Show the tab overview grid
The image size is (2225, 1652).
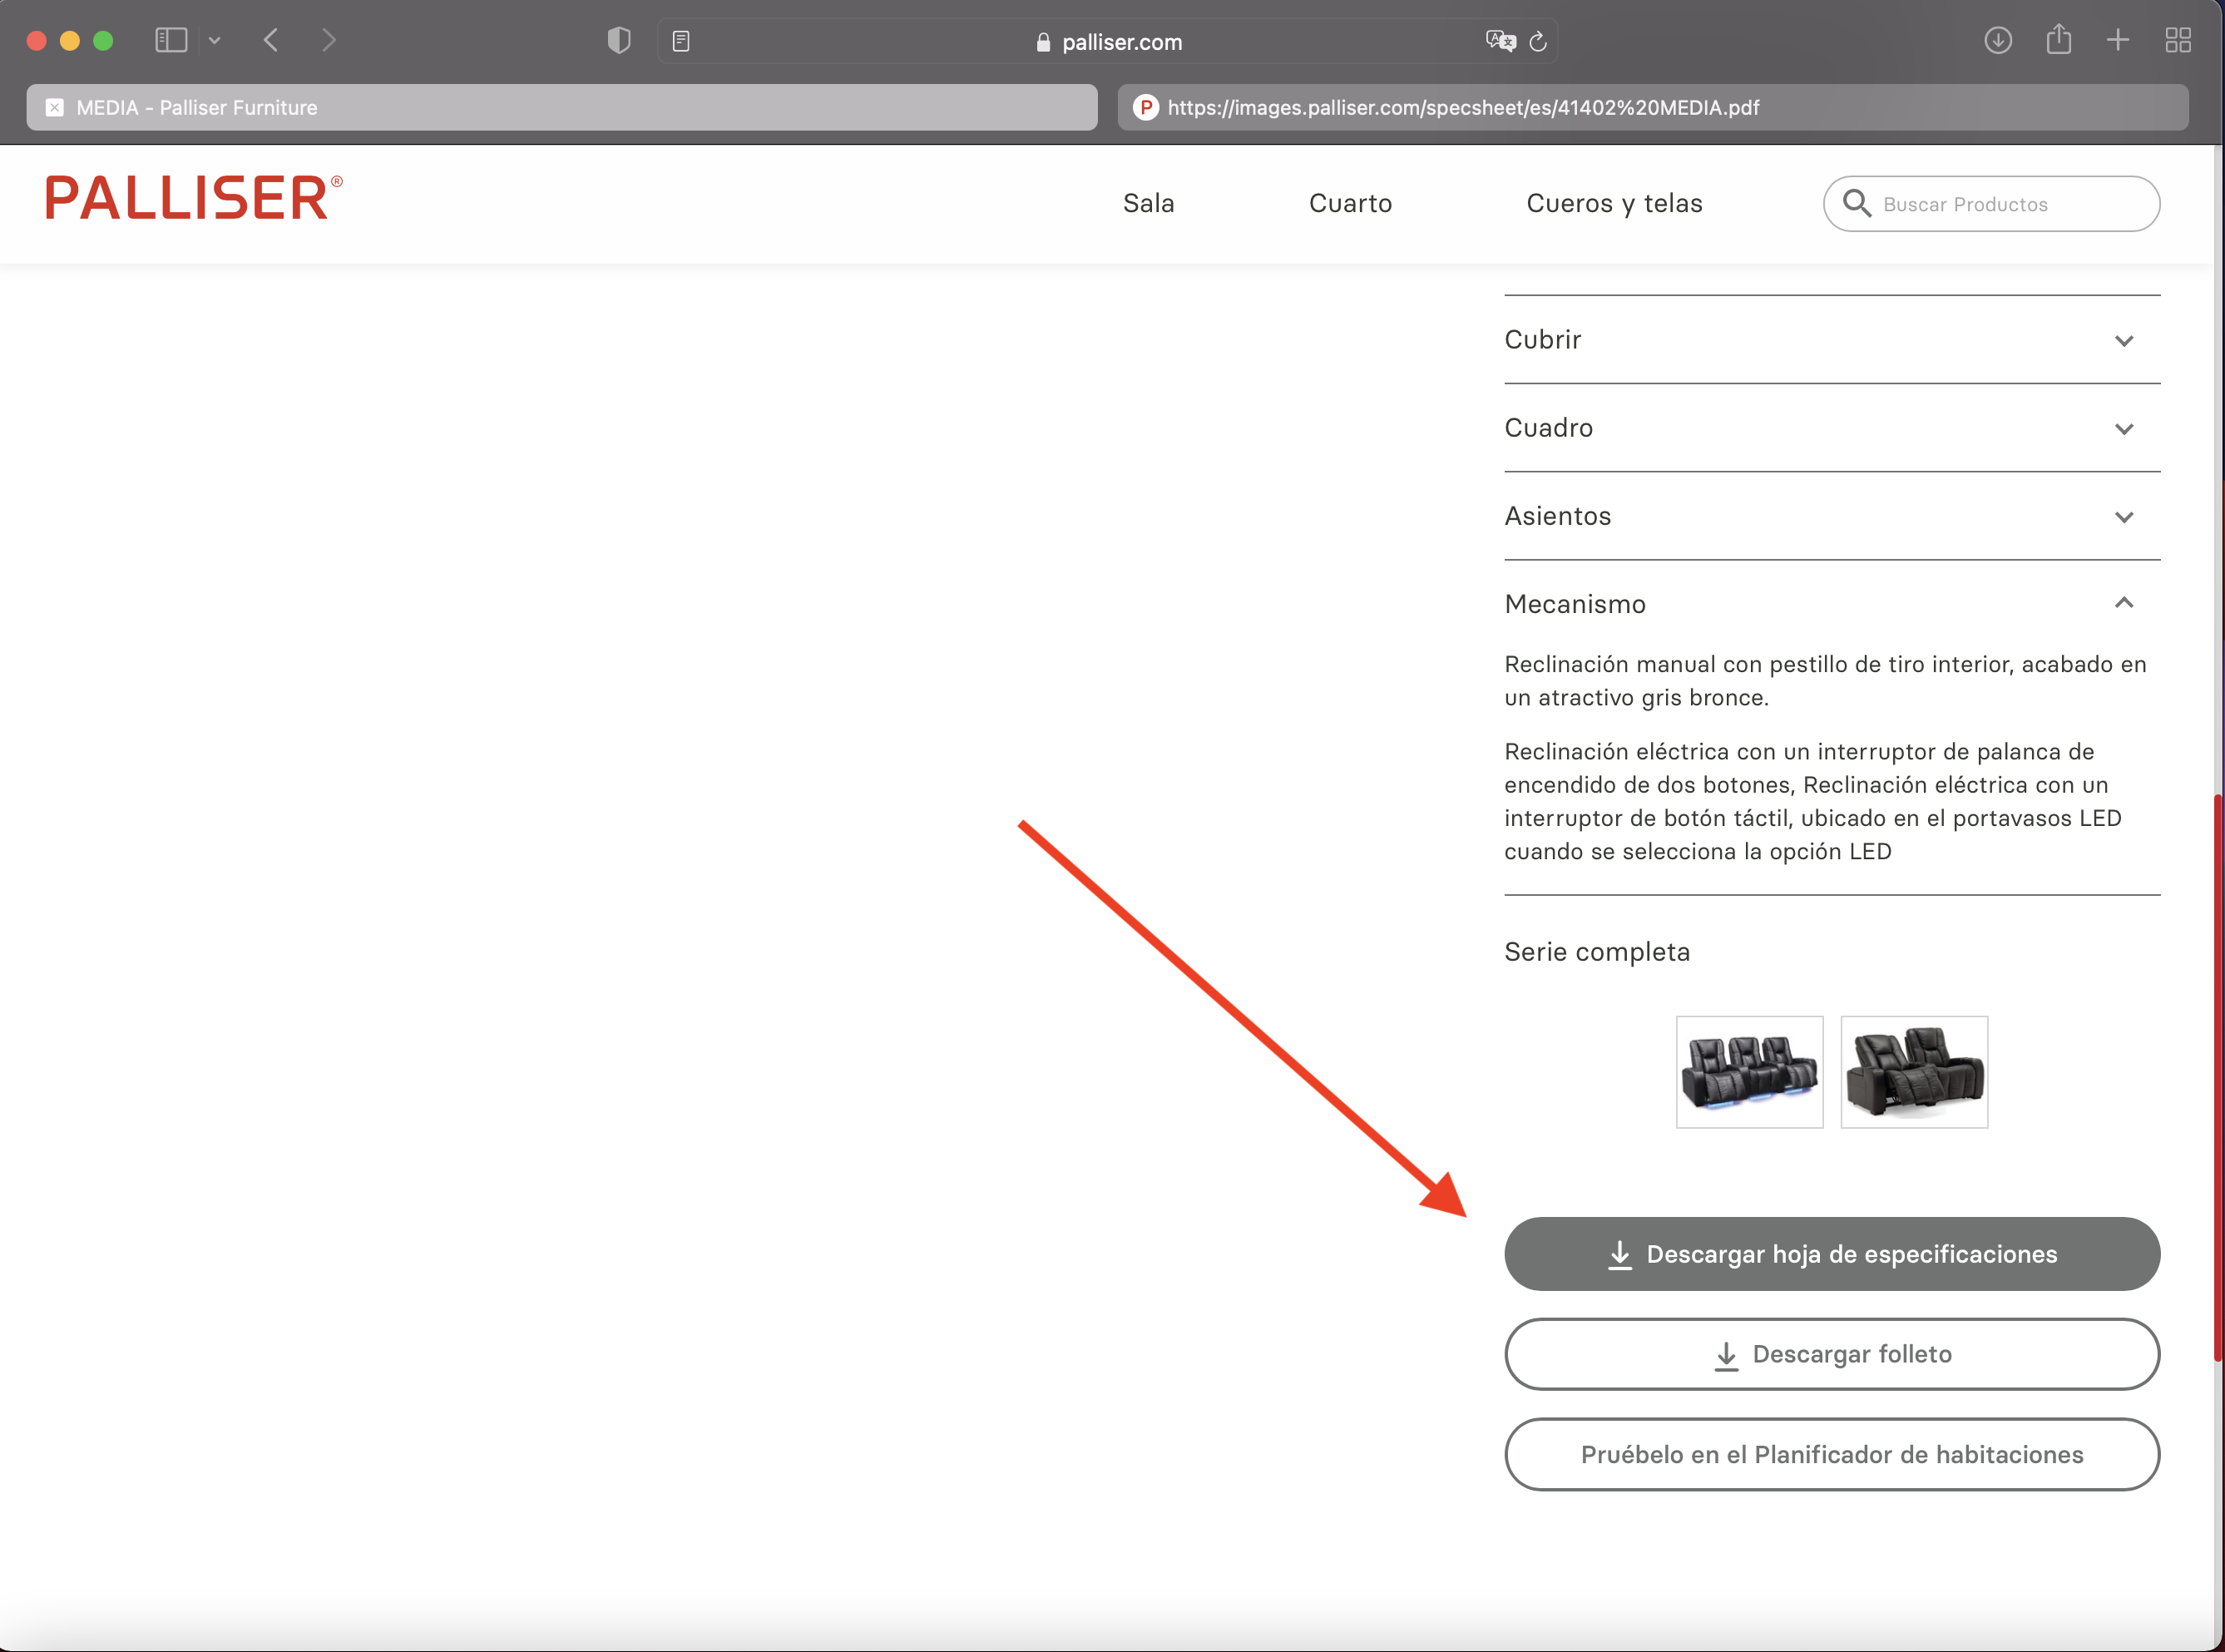click(2178, 40)
